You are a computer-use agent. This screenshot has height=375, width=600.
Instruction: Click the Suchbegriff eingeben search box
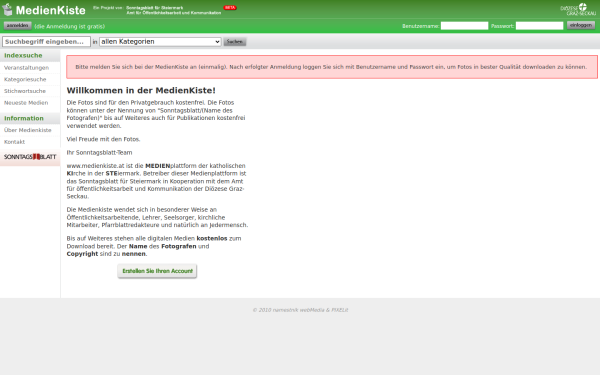click(x=46, y=41)
